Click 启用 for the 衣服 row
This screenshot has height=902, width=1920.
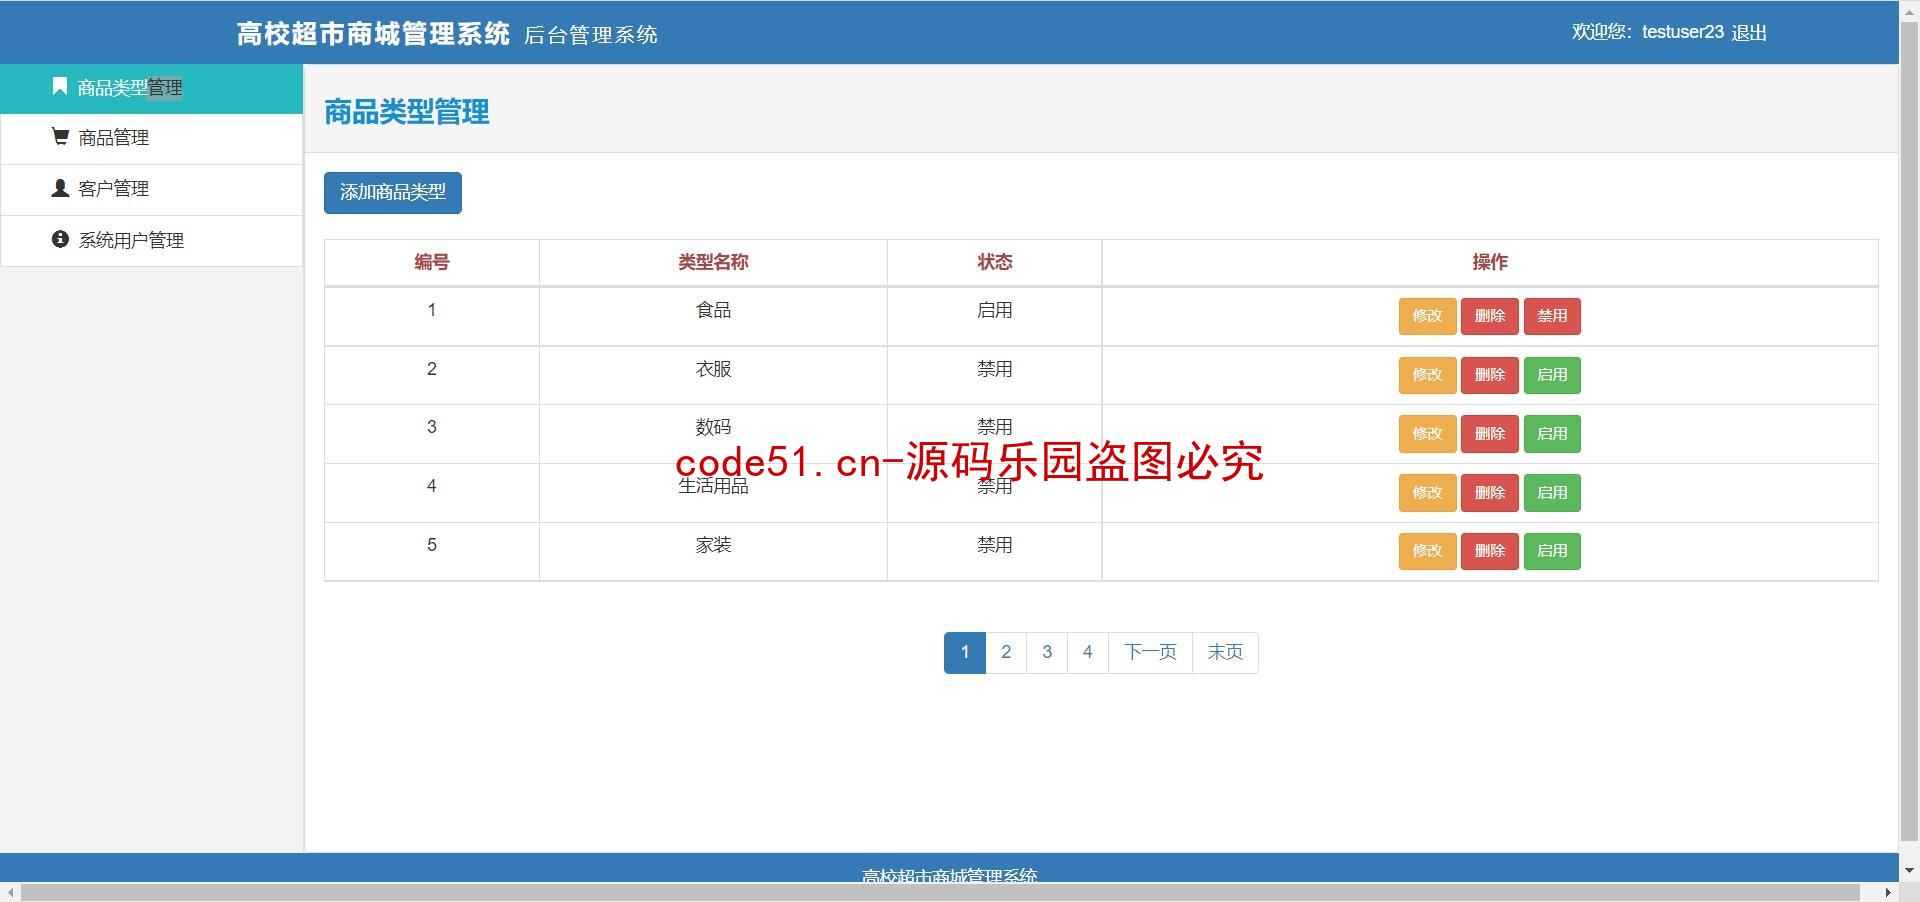coord(1552,375)
